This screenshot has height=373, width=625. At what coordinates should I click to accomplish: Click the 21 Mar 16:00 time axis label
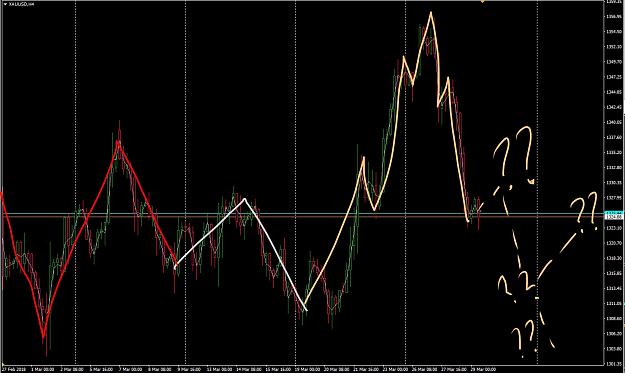click(365, 370)
